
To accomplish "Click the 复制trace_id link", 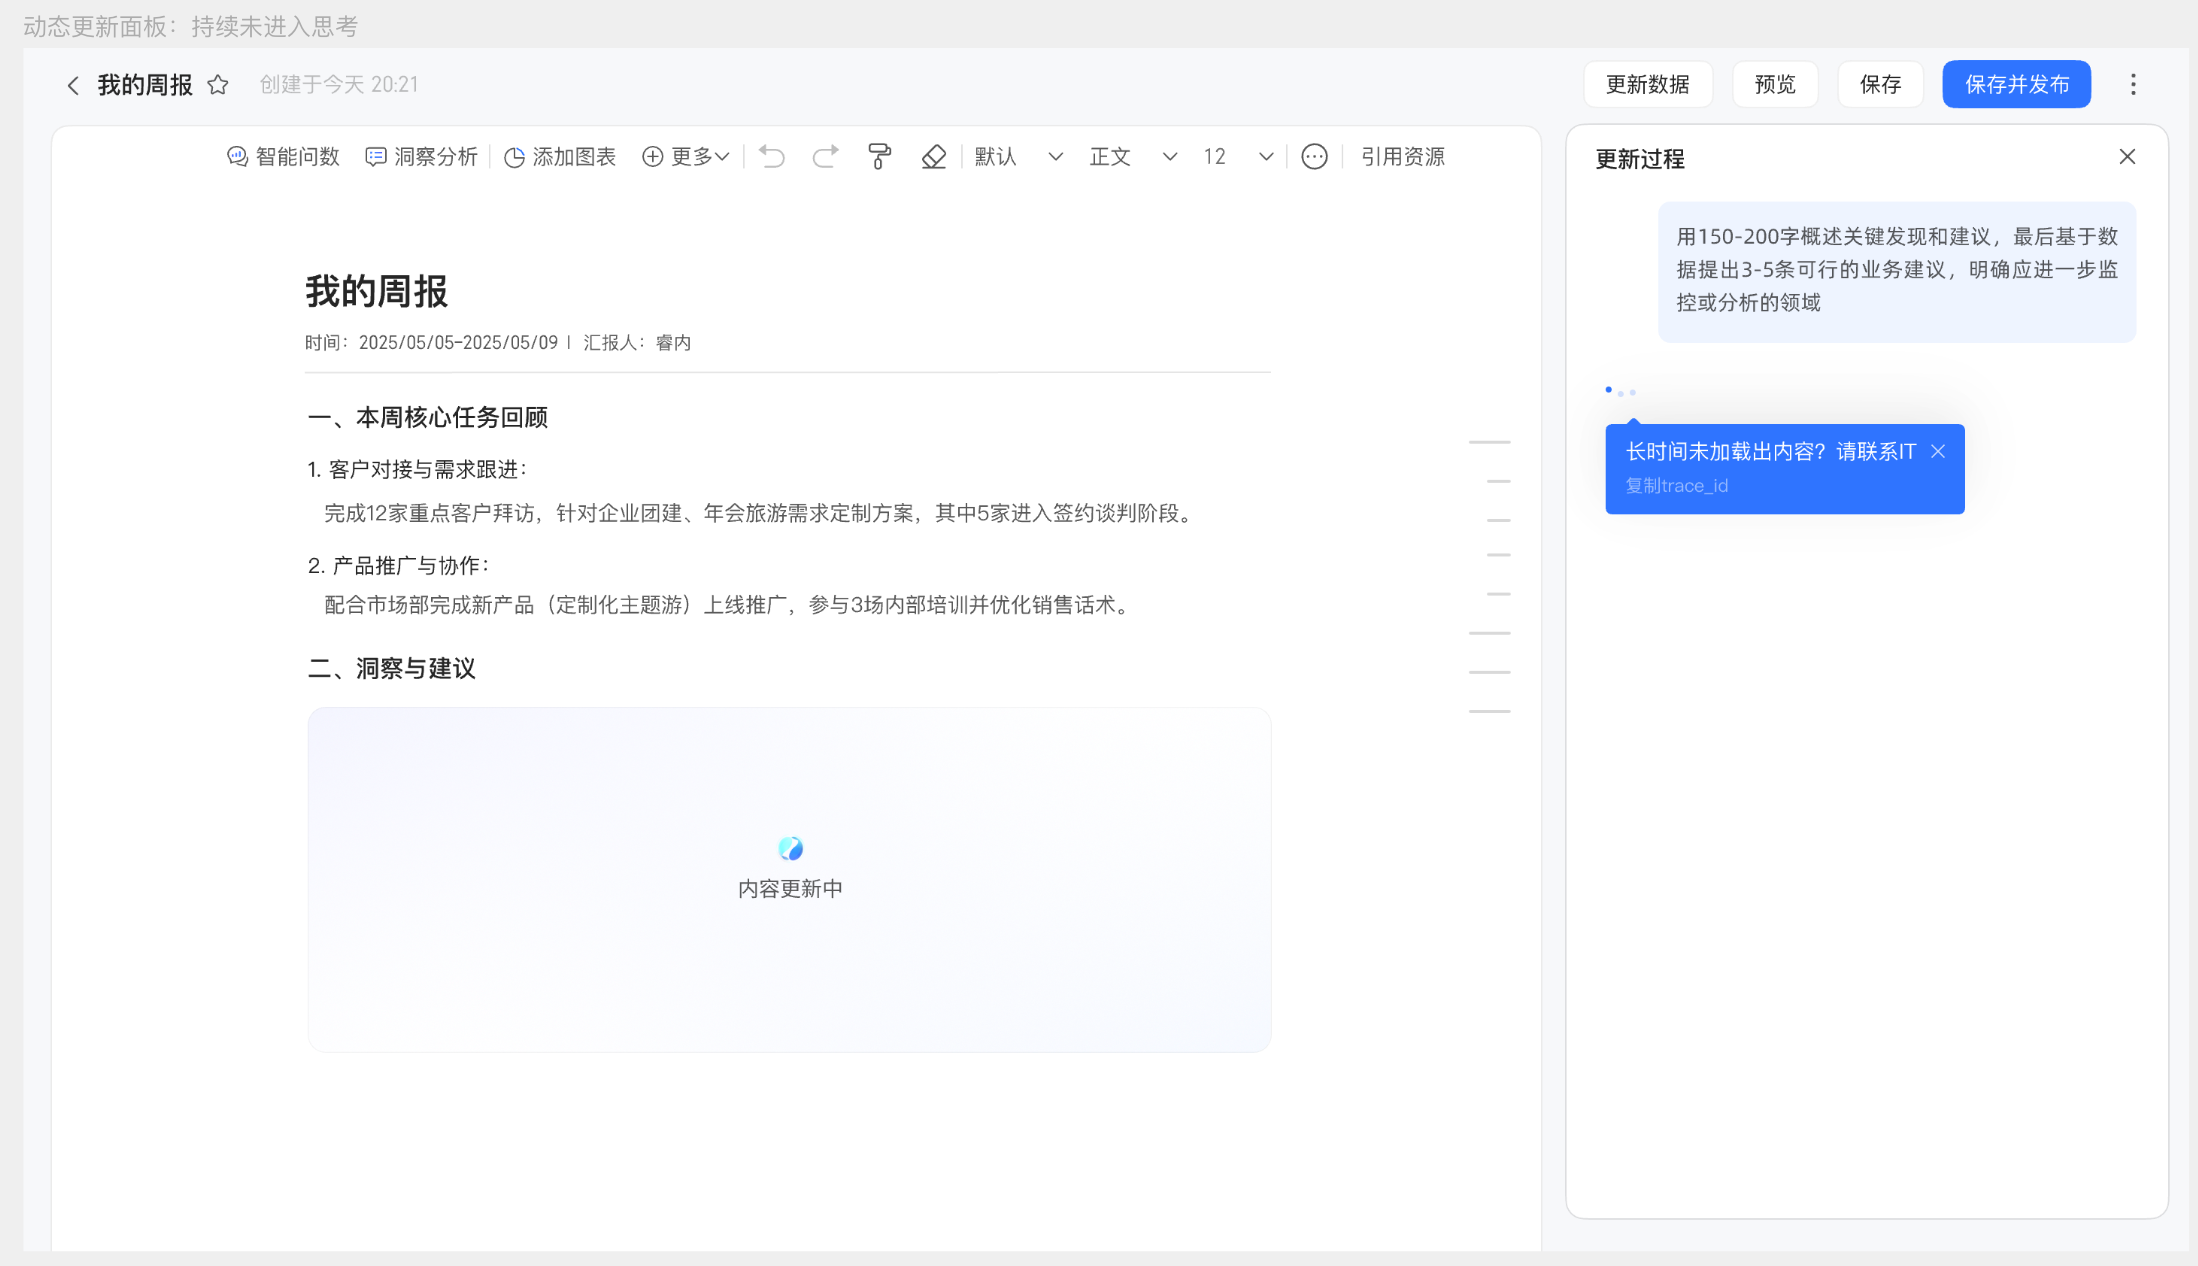I will 1677,486.
